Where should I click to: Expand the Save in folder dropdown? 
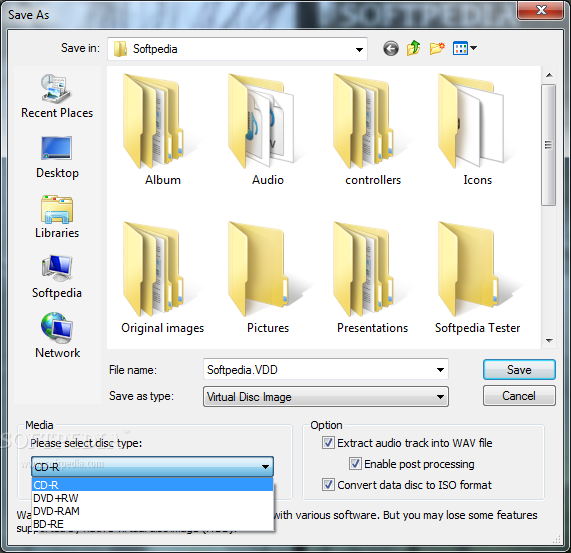[359, 49]
